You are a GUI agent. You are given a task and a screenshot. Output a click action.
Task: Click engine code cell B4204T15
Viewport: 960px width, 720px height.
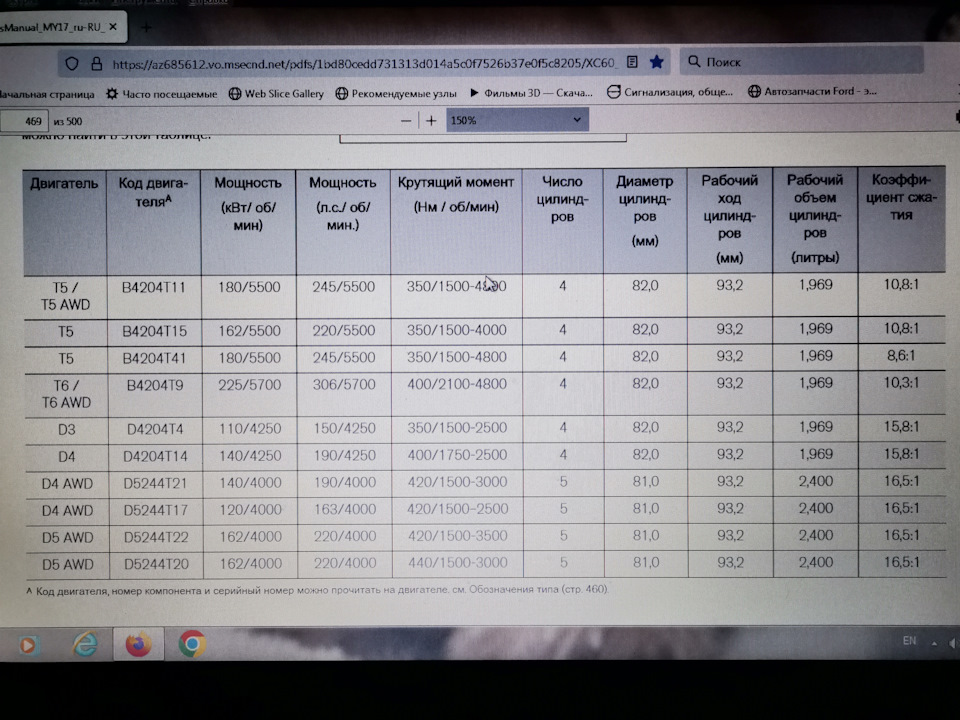(154, 331)
